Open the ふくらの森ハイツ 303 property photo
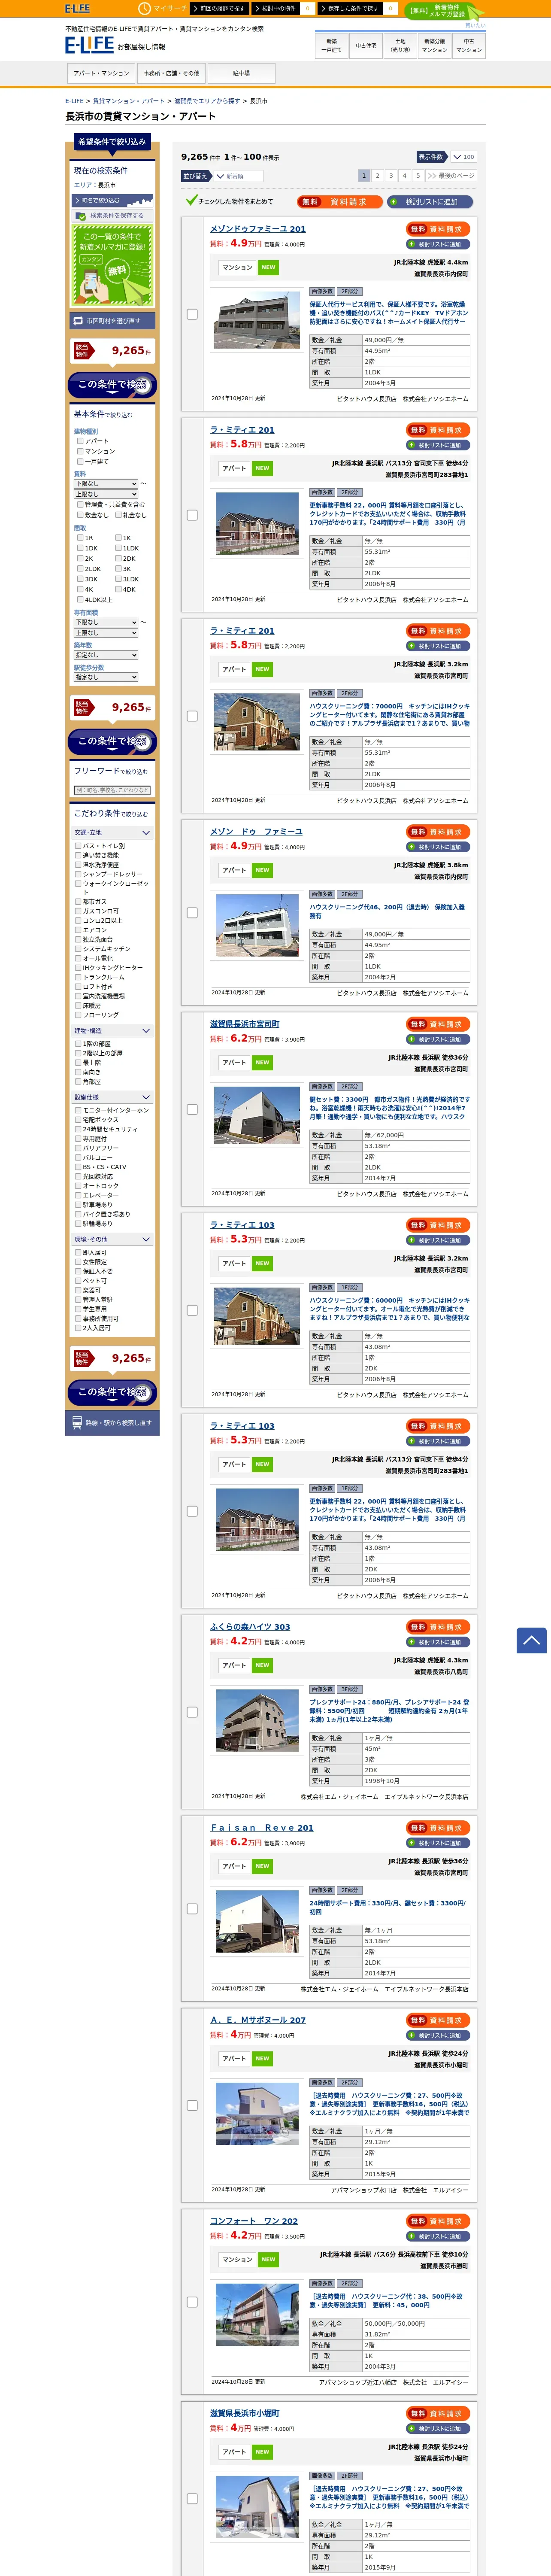551x2576 pixels. pyautogui.click(x=257, y=1720)
